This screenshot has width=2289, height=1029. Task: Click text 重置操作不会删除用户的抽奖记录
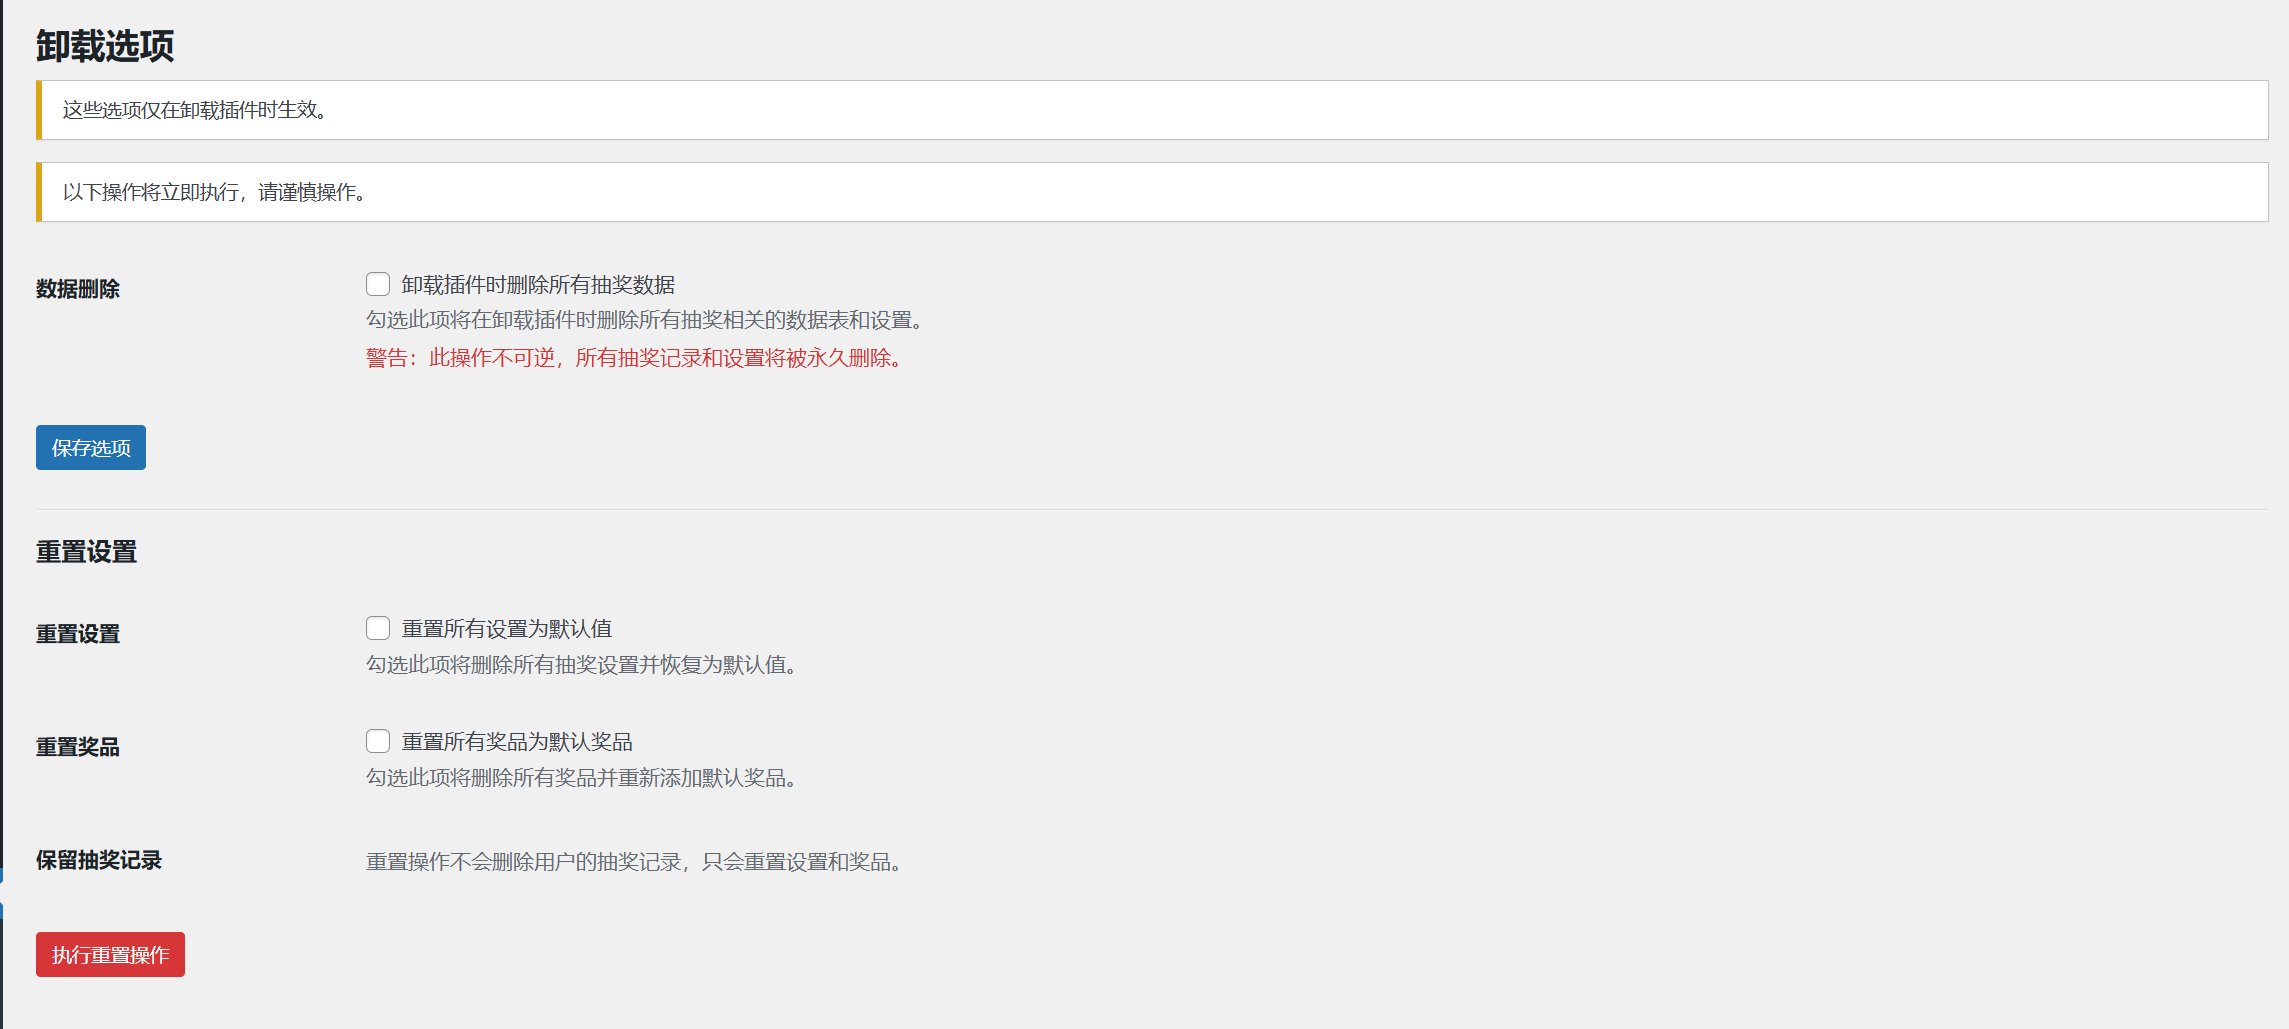523,862
